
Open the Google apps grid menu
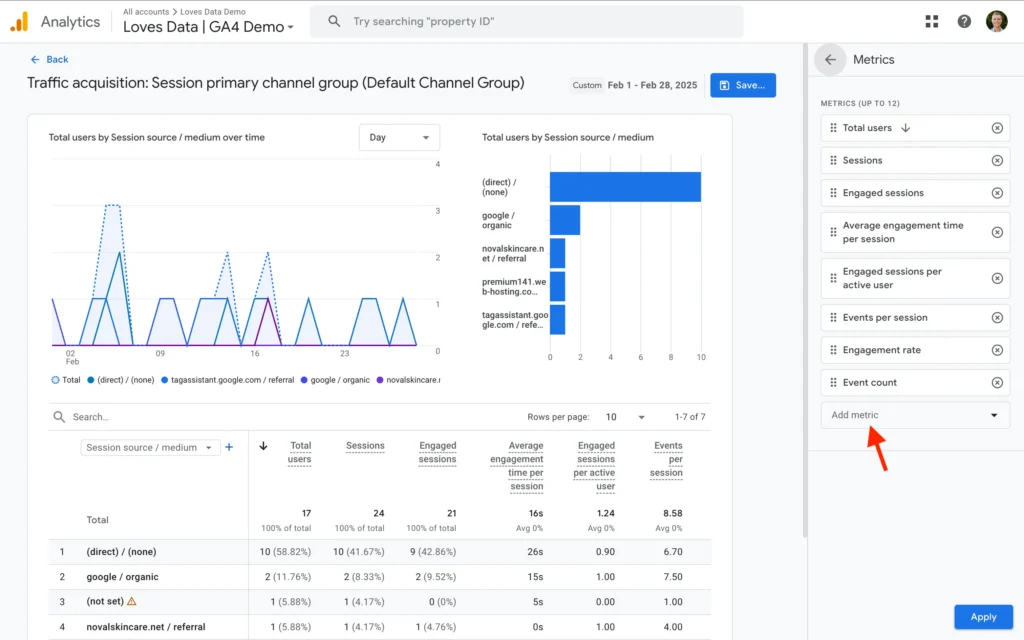tap(931, 21)
